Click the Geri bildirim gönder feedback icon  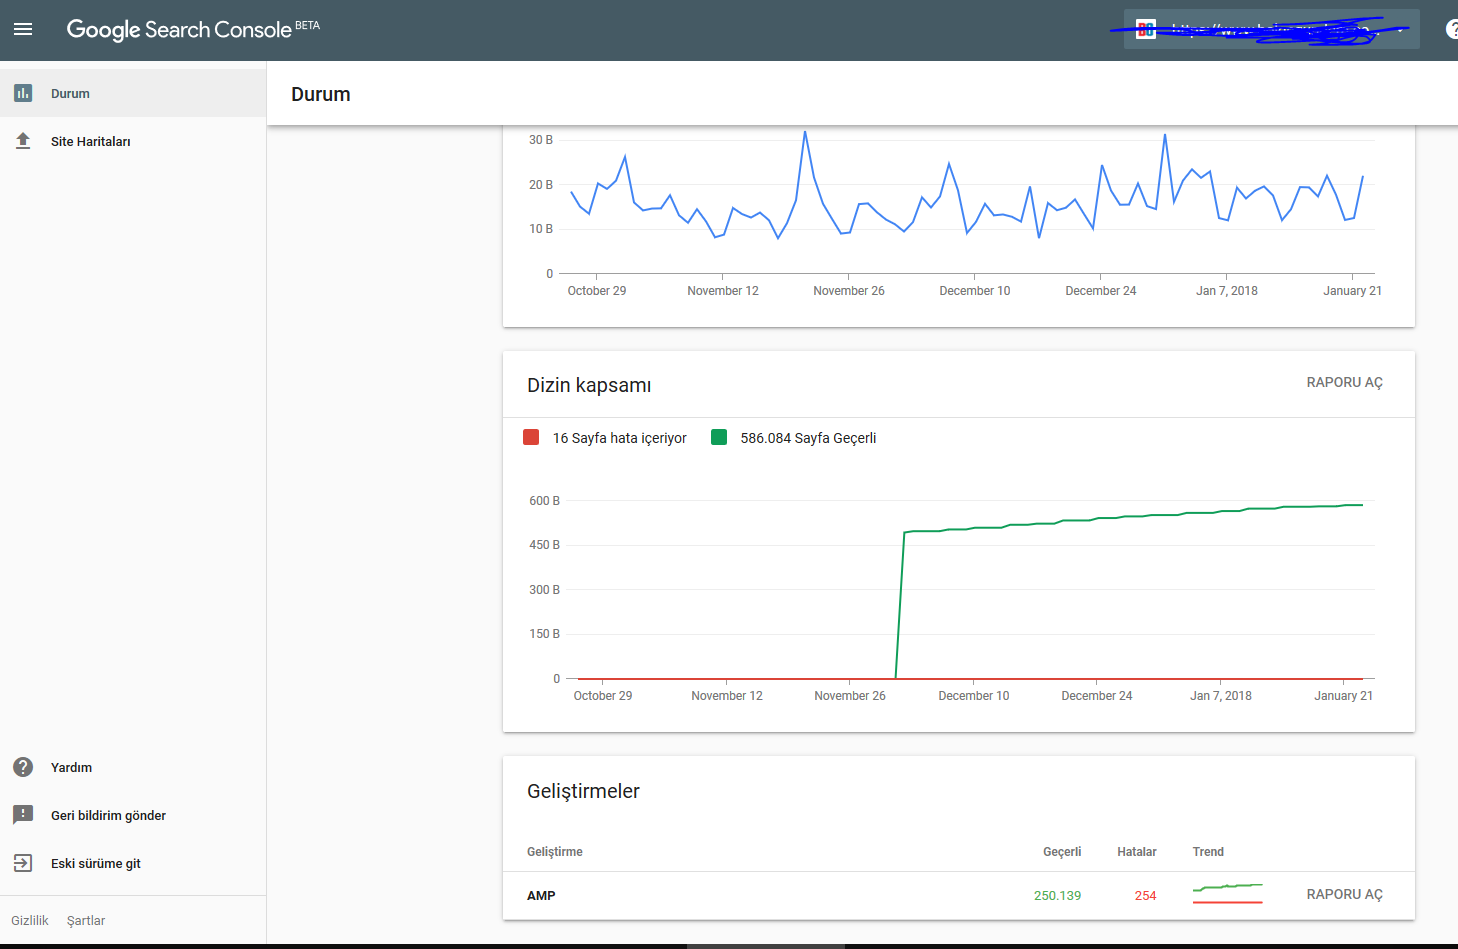click(x=23, y=815)
